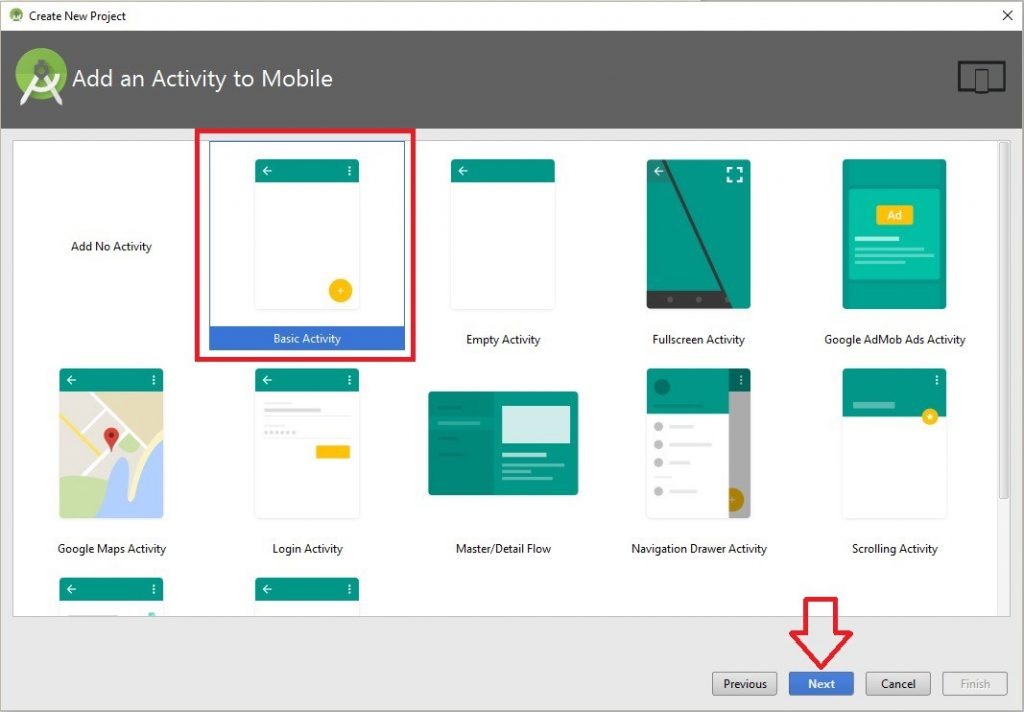Dismiss the dialog with the Cancel button

tap(897, 683)
